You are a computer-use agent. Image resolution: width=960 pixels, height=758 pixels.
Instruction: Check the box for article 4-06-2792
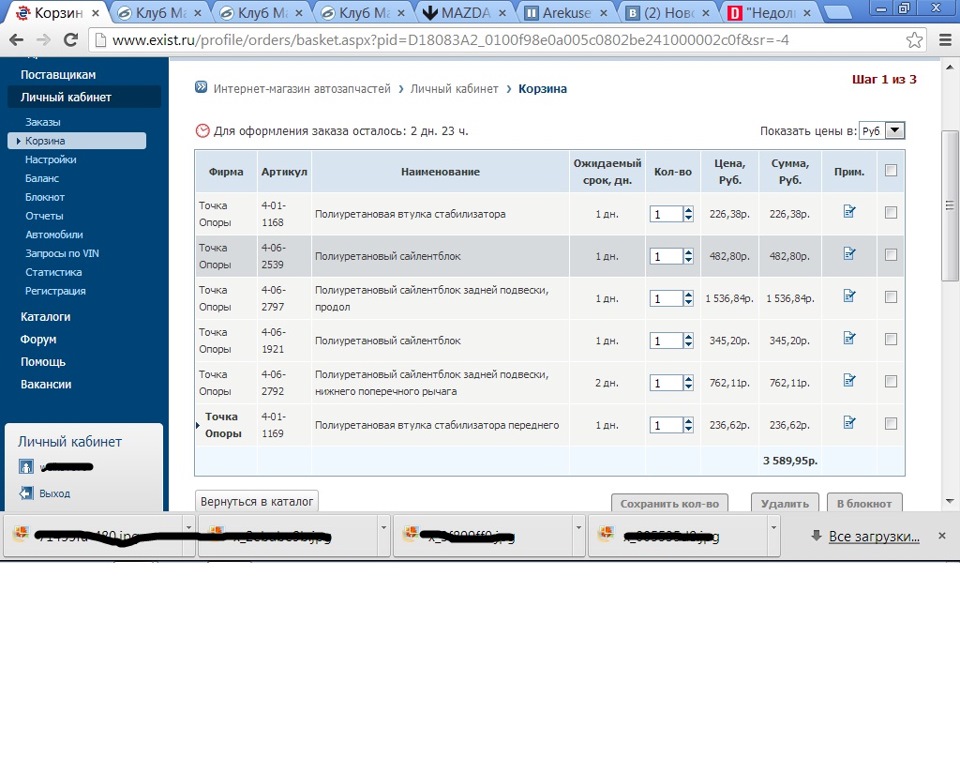pyautogui.click(x=891, y=381)
